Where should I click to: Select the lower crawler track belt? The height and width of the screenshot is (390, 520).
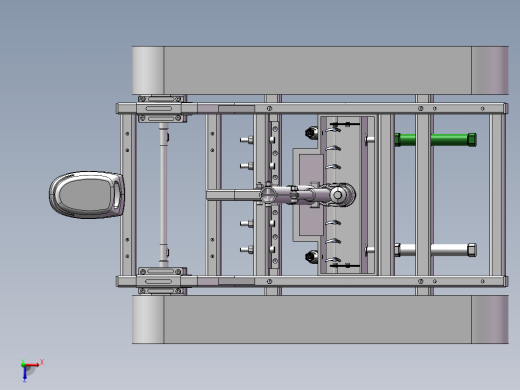click(x=320, y=319)
